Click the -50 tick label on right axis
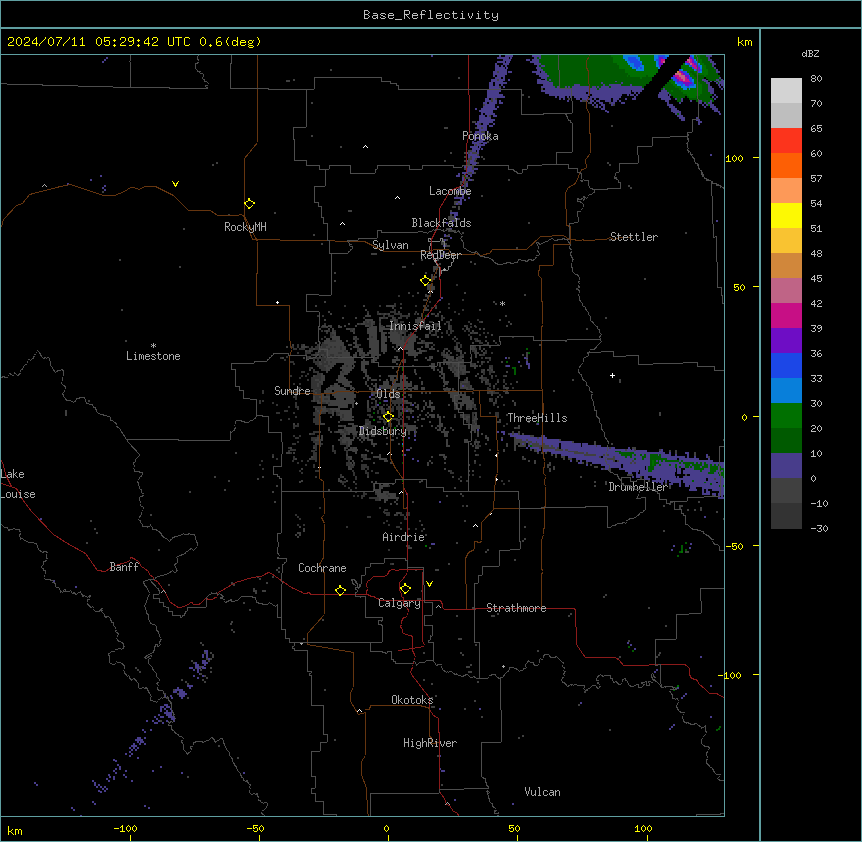Screen dimensions: 862x842 tap(734, 546)
